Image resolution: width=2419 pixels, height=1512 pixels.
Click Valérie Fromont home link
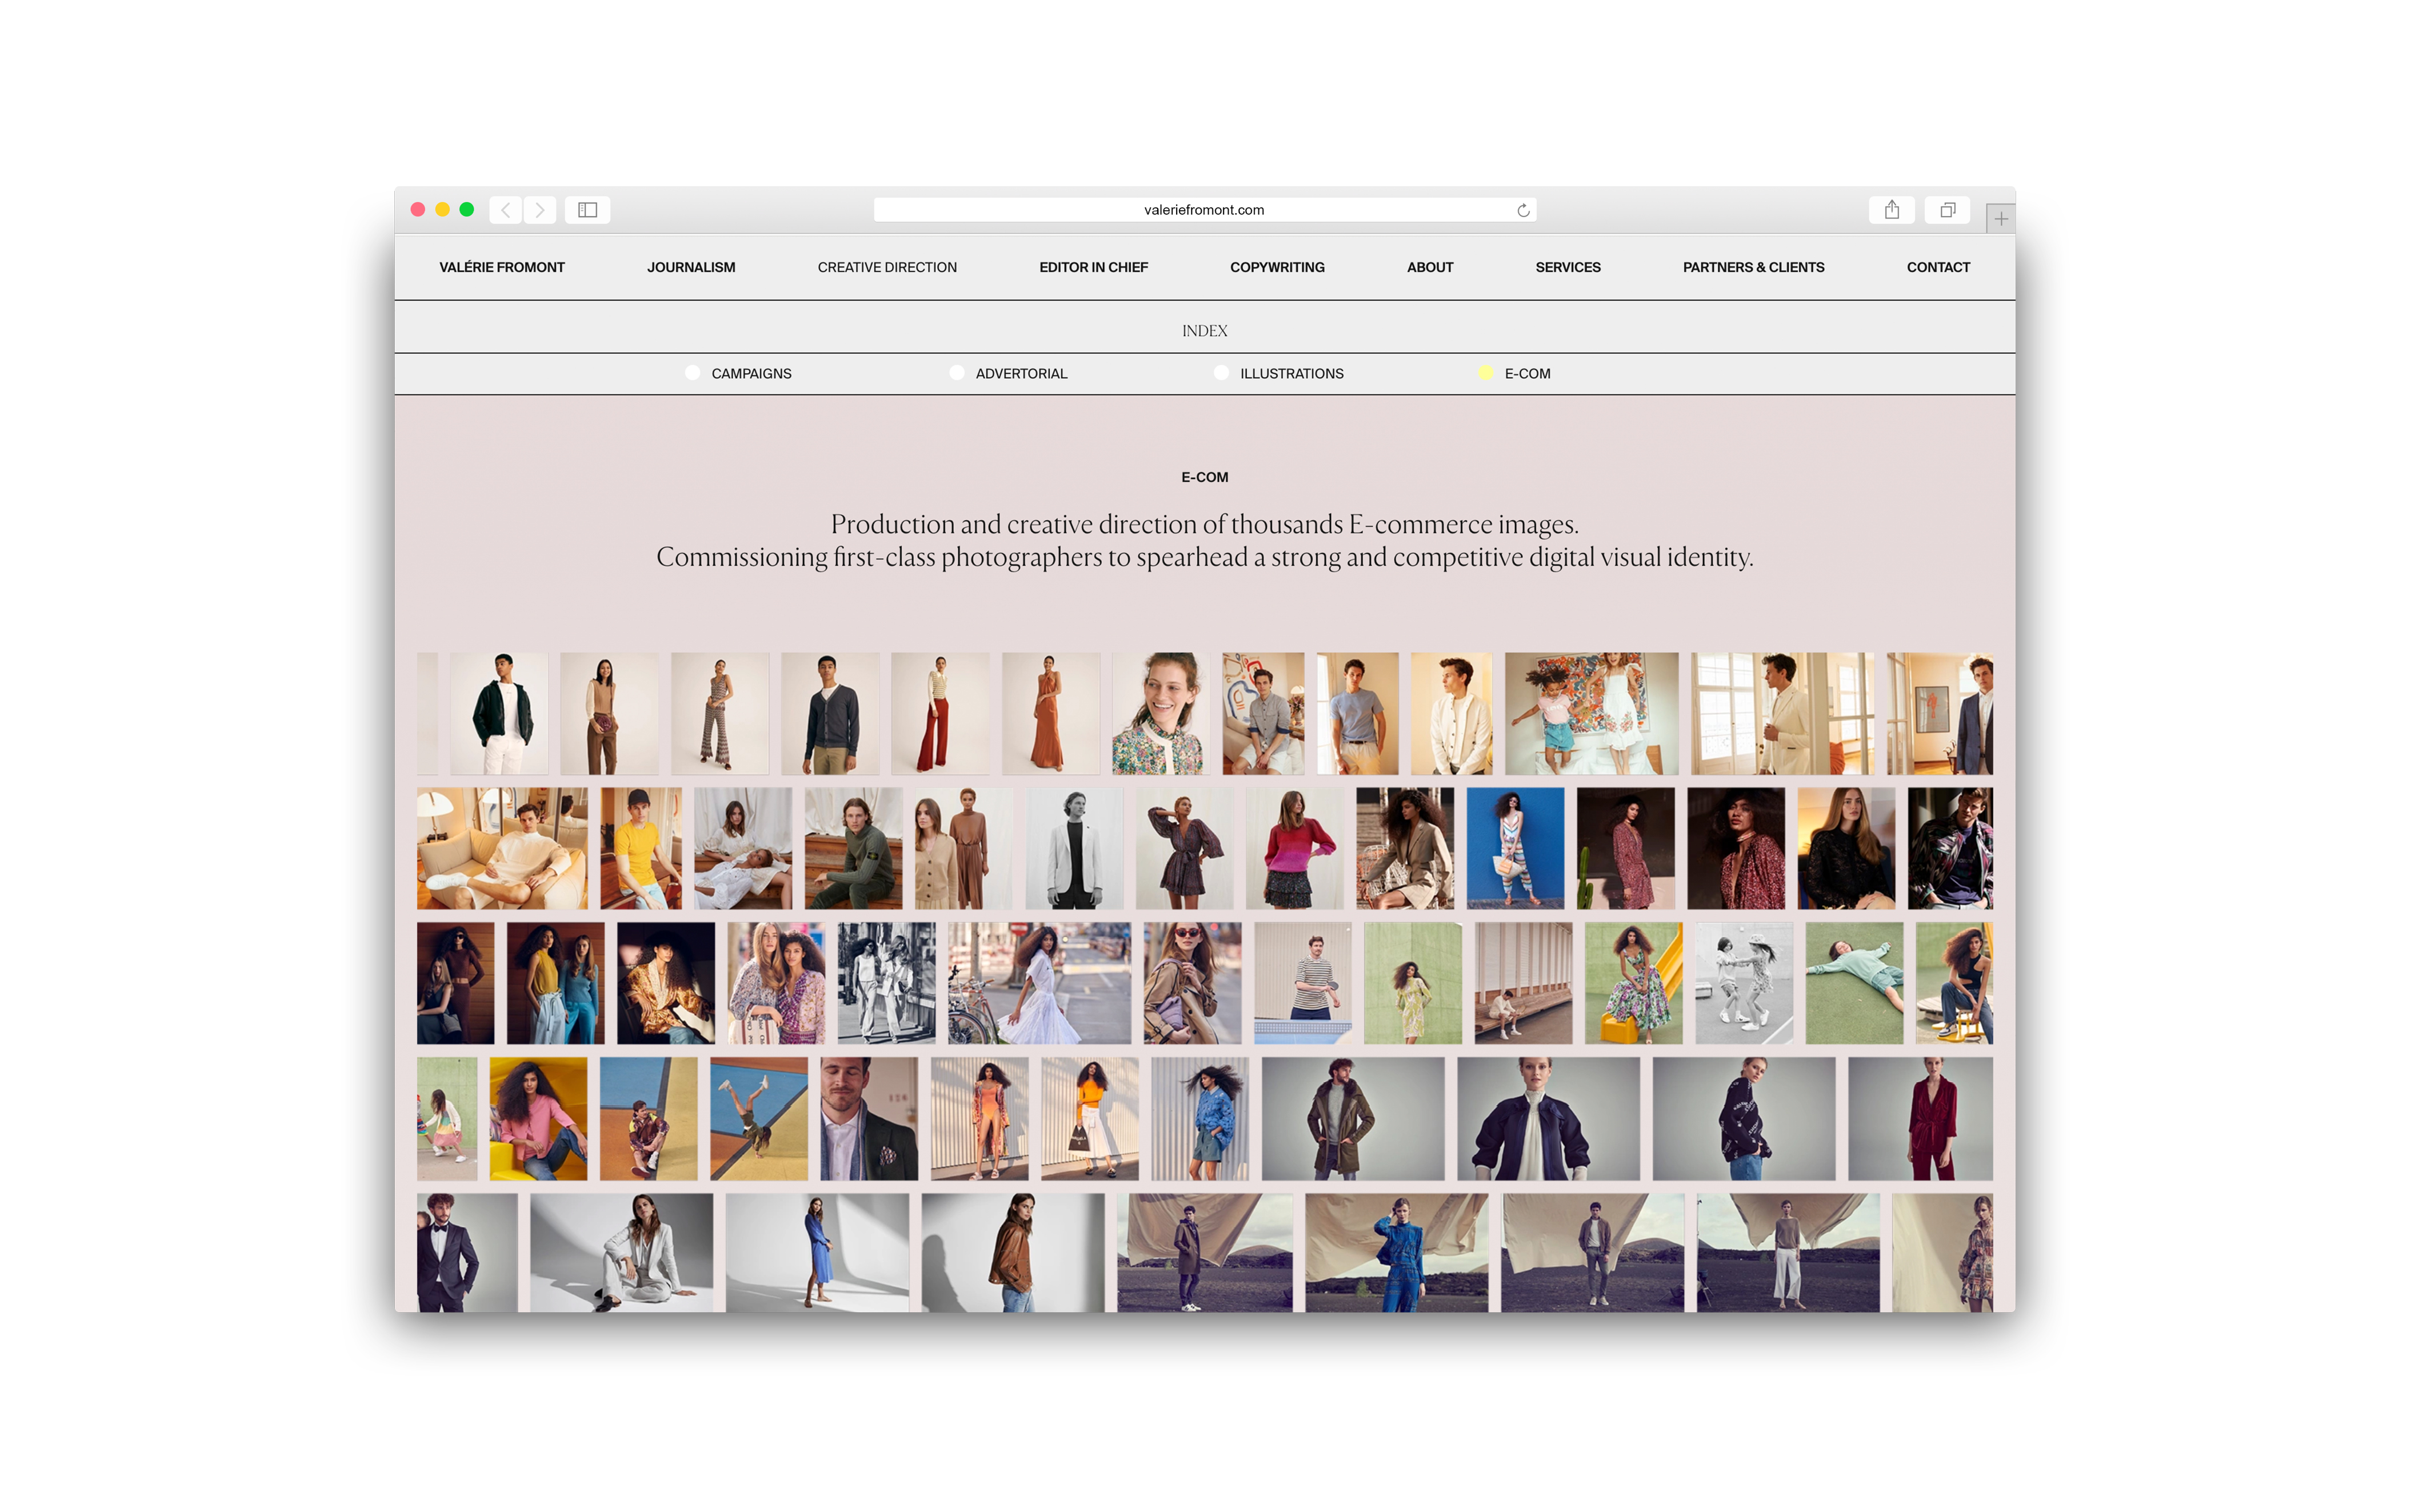click(x=501, y=267)
